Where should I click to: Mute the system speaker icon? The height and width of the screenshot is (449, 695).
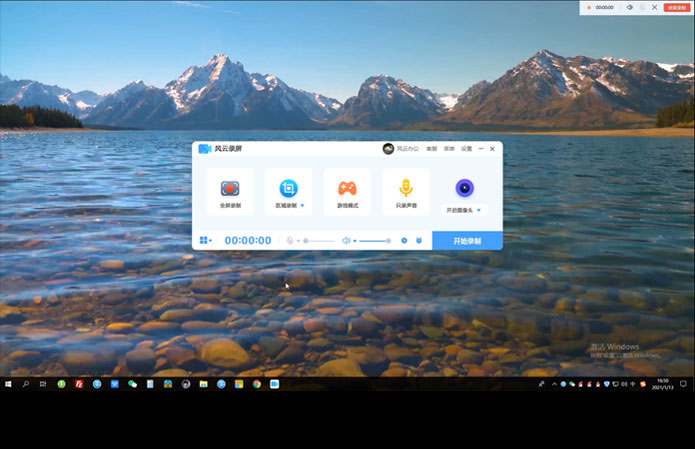[347, 241]
